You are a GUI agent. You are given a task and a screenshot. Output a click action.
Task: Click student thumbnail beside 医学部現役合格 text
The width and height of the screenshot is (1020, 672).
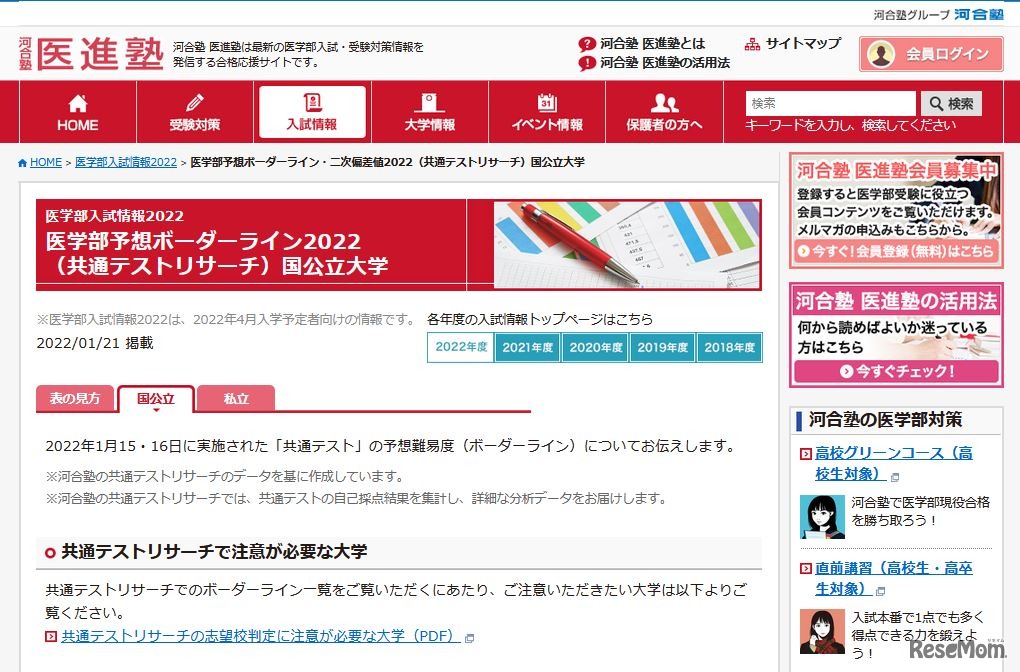click(822, 517)
